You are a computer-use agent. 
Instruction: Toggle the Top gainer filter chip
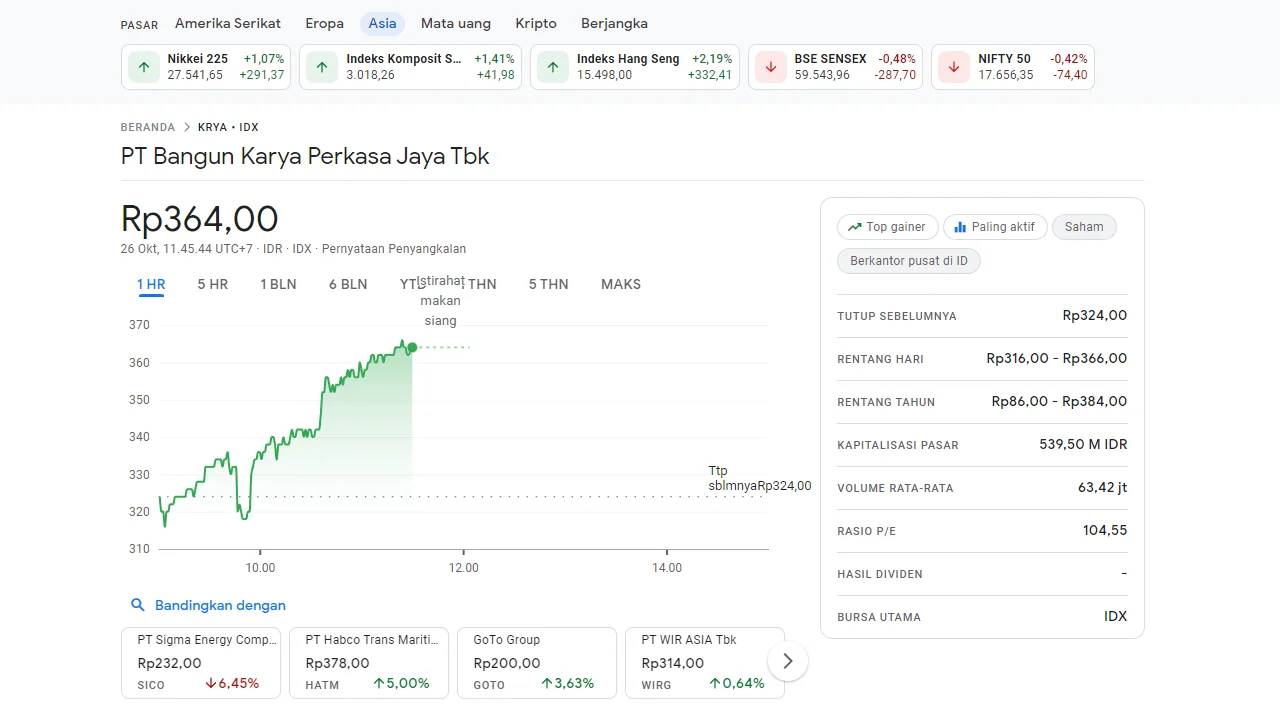click(x=887, y=227)
